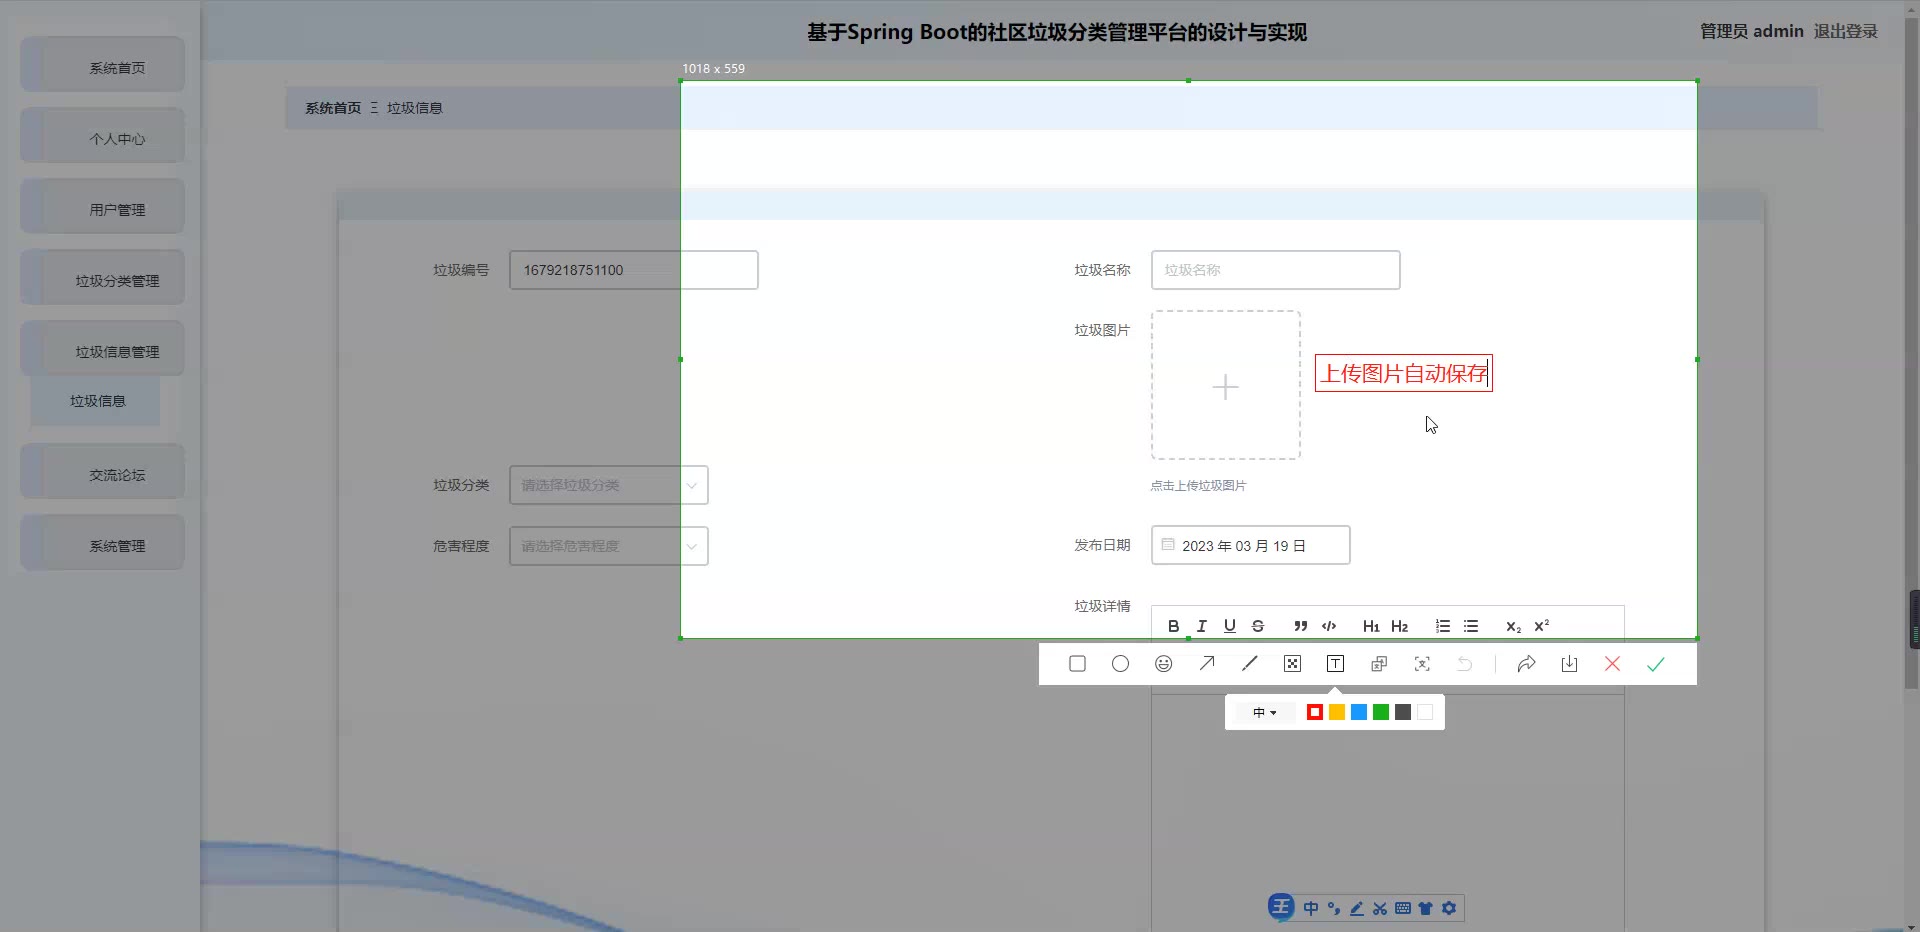This screenshot has height=932, width=1920.
Task: Apply superscript formatting in editor
Action: click(1542, 626)
